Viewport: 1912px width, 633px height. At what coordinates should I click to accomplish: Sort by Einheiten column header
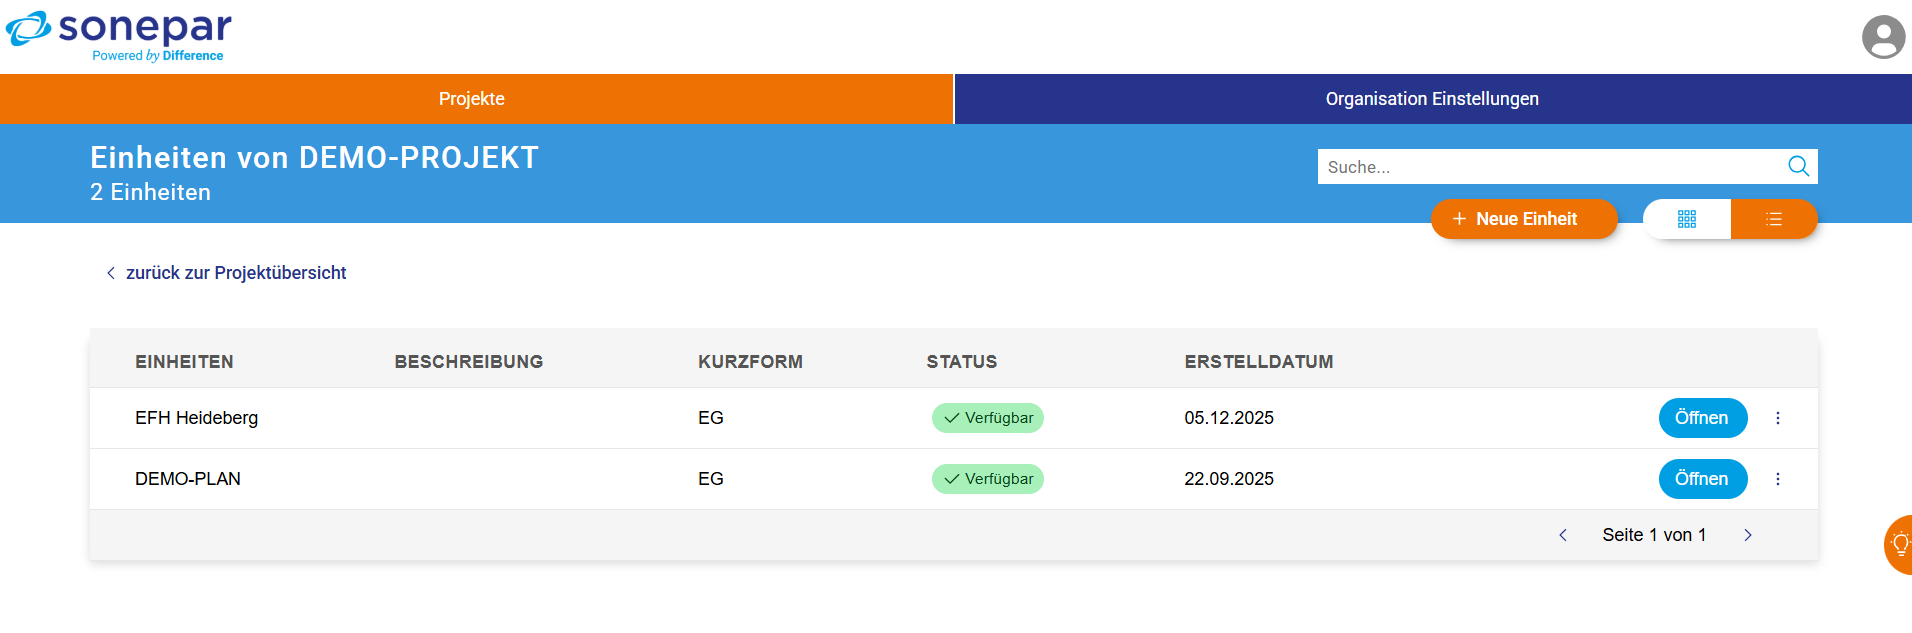pyautogui.click(x=184, y=362)
